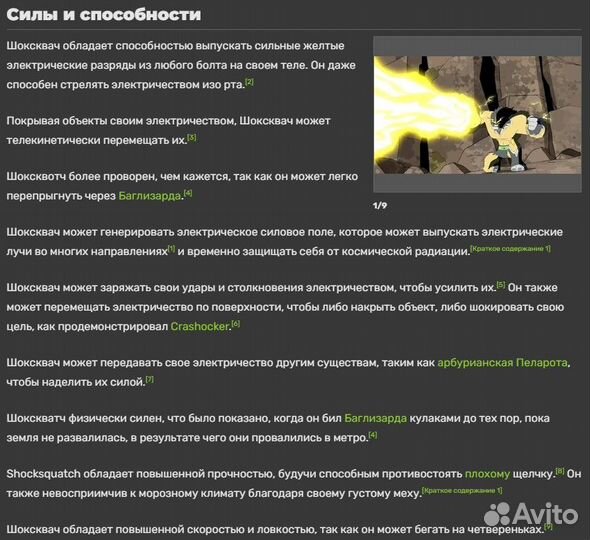Click the плохому link

(487, 474)
